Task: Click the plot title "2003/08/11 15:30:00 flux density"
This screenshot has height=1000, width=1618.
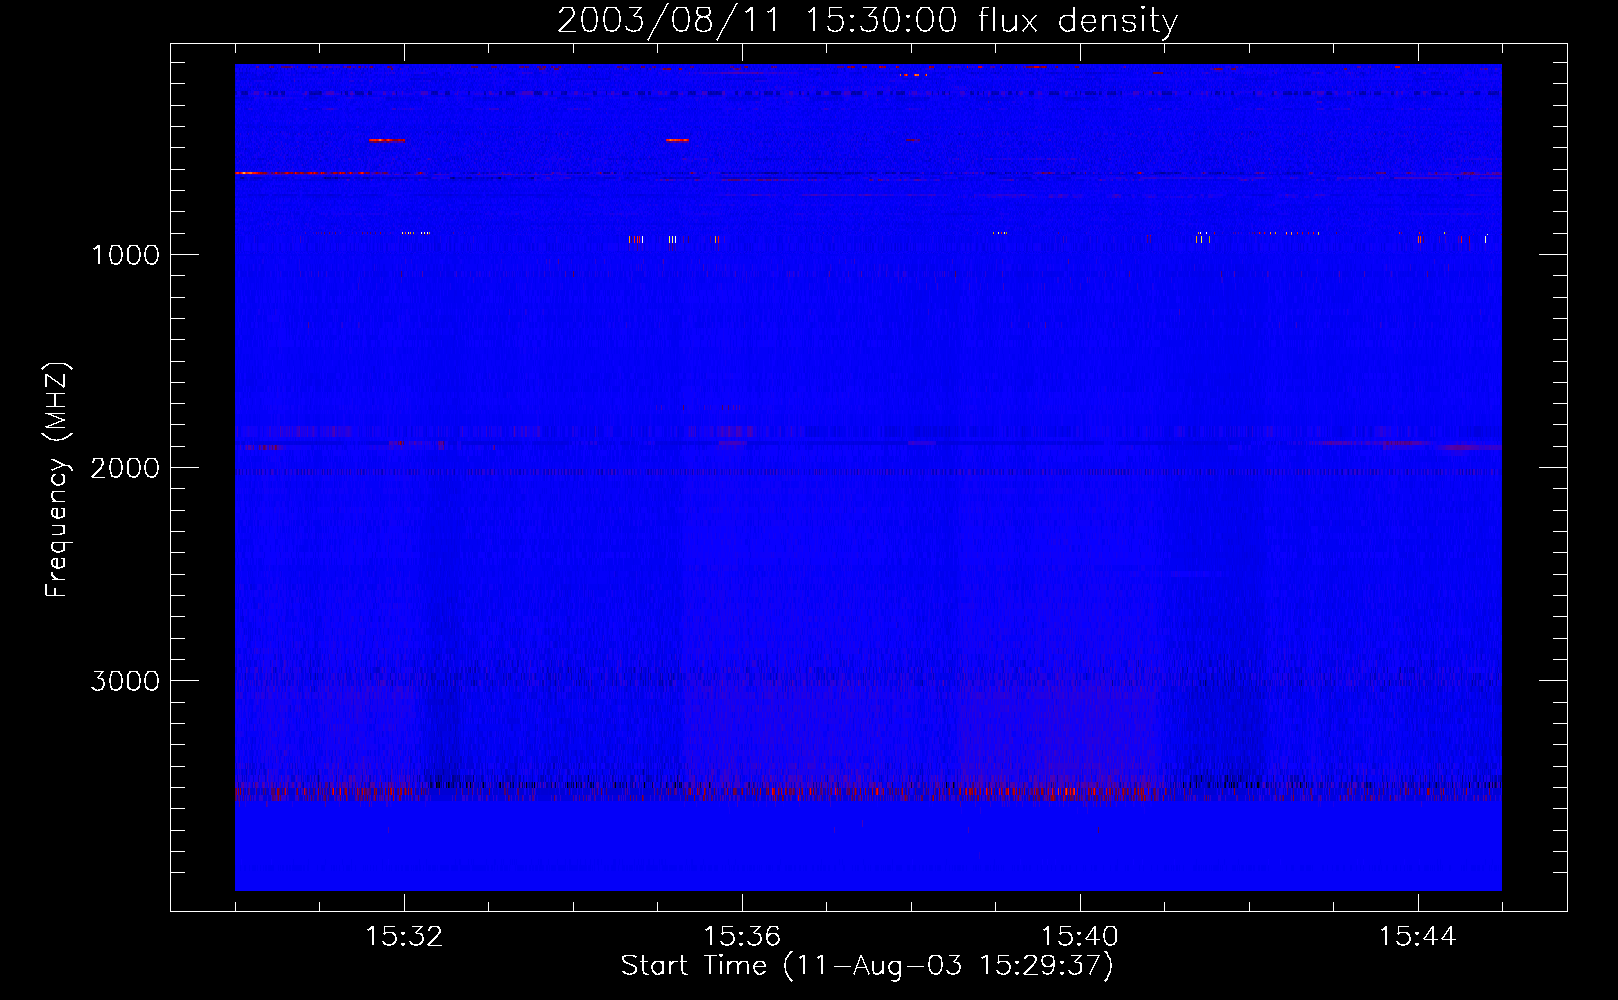Action: [x=867, y=20]
